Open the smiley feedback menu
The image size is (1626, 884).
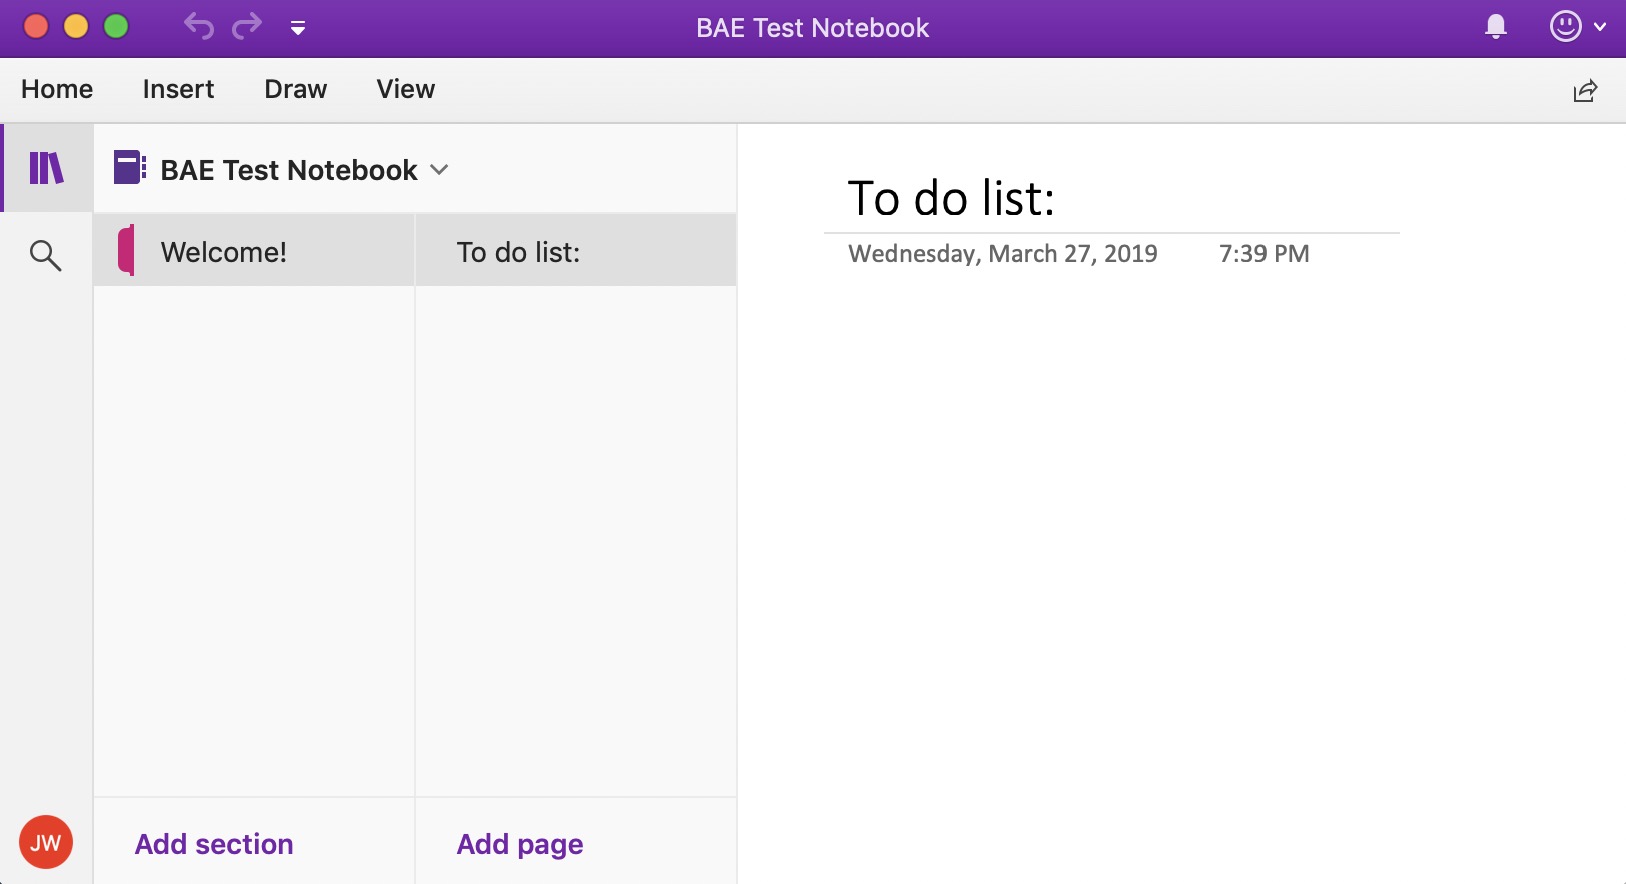pos(1566,27)
